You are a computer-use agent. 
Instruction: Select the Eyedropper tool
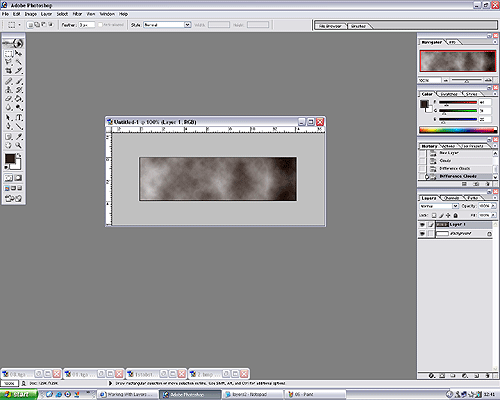point(19,137)
